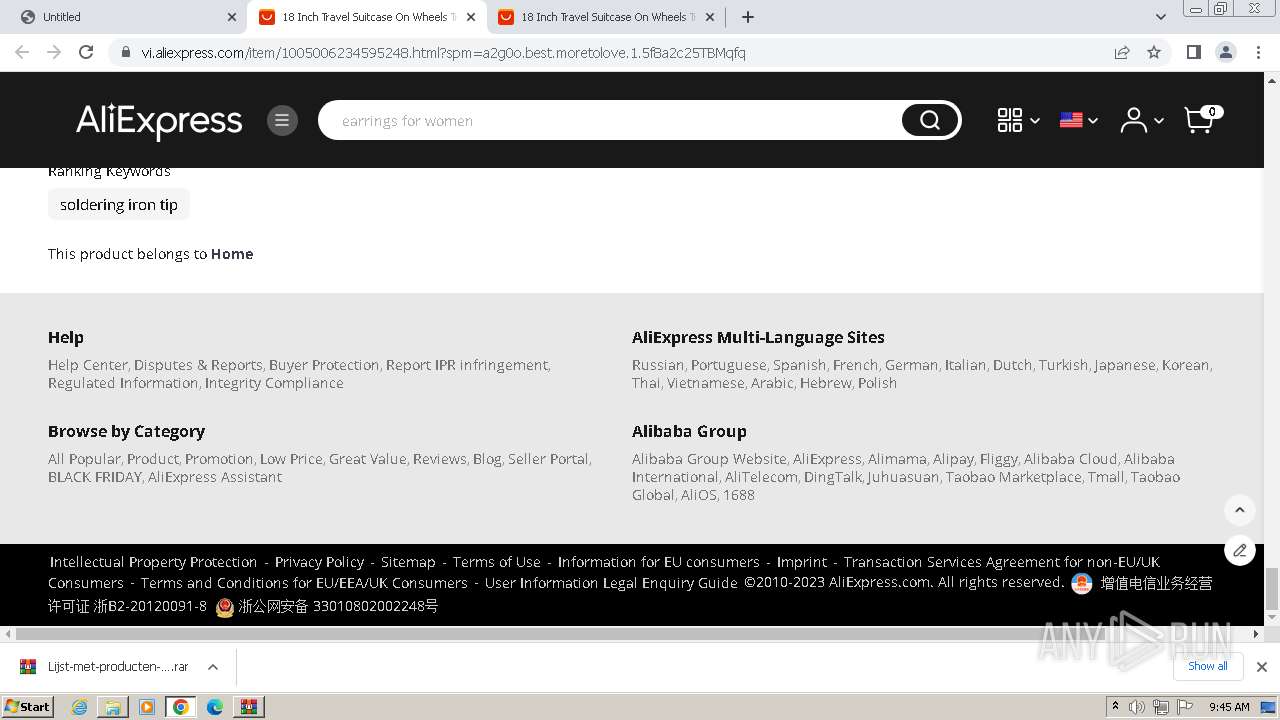Bookmark this page with the star icon
1280x720 pixels.
click(x=1154, y=52)
